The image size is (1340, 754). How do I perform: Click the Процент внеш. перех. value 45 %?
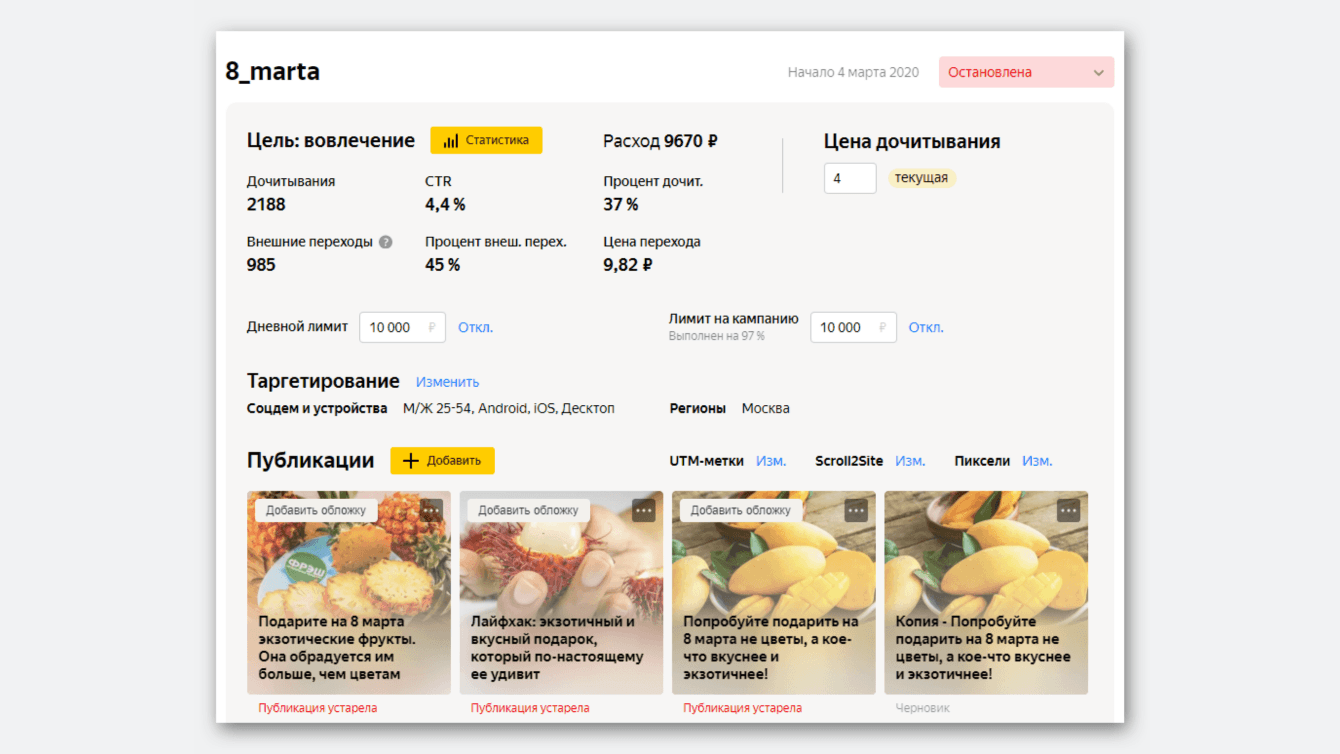click(443, 265)
